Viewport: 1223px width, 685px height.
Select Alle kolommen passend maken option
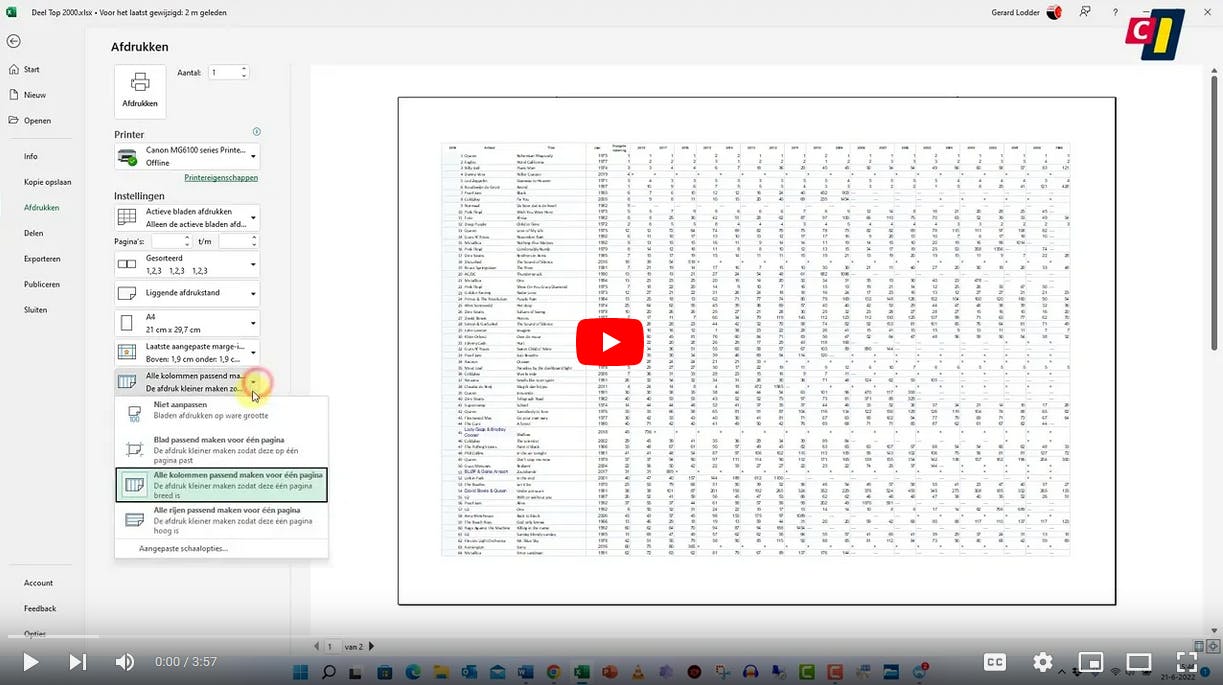(x=221, y=485)
